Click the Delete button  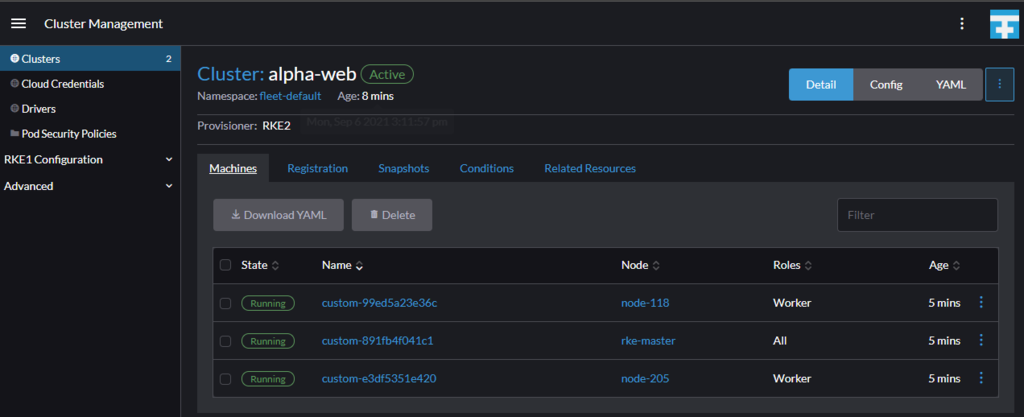(392, 215)
